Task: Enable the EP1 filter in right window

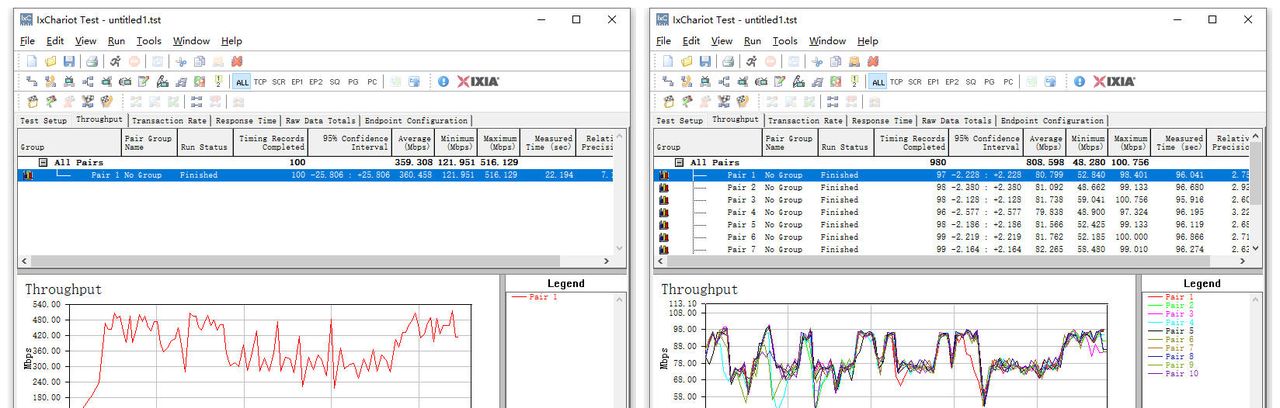Action: tap(933, 82)
